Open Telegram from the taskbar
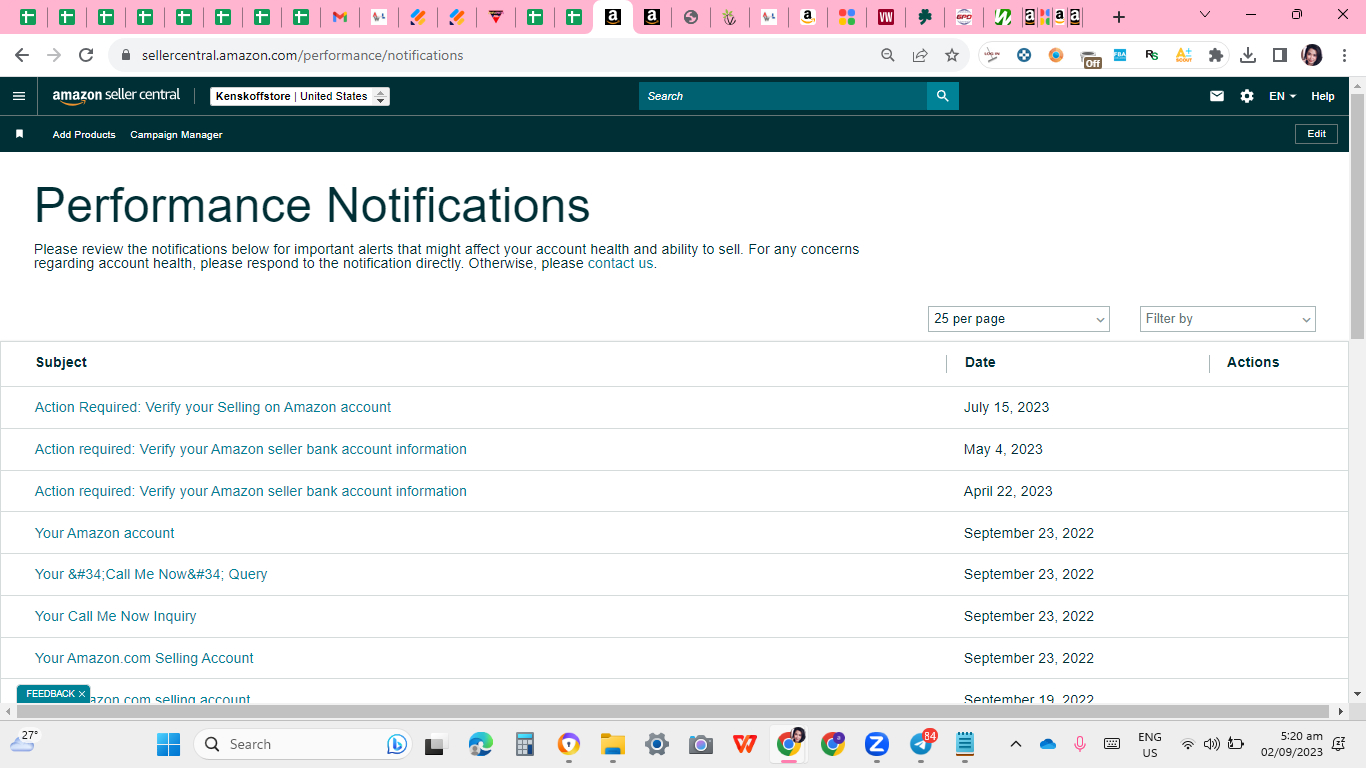This screenshot has height=768, width=1366. tap(922, 744)
